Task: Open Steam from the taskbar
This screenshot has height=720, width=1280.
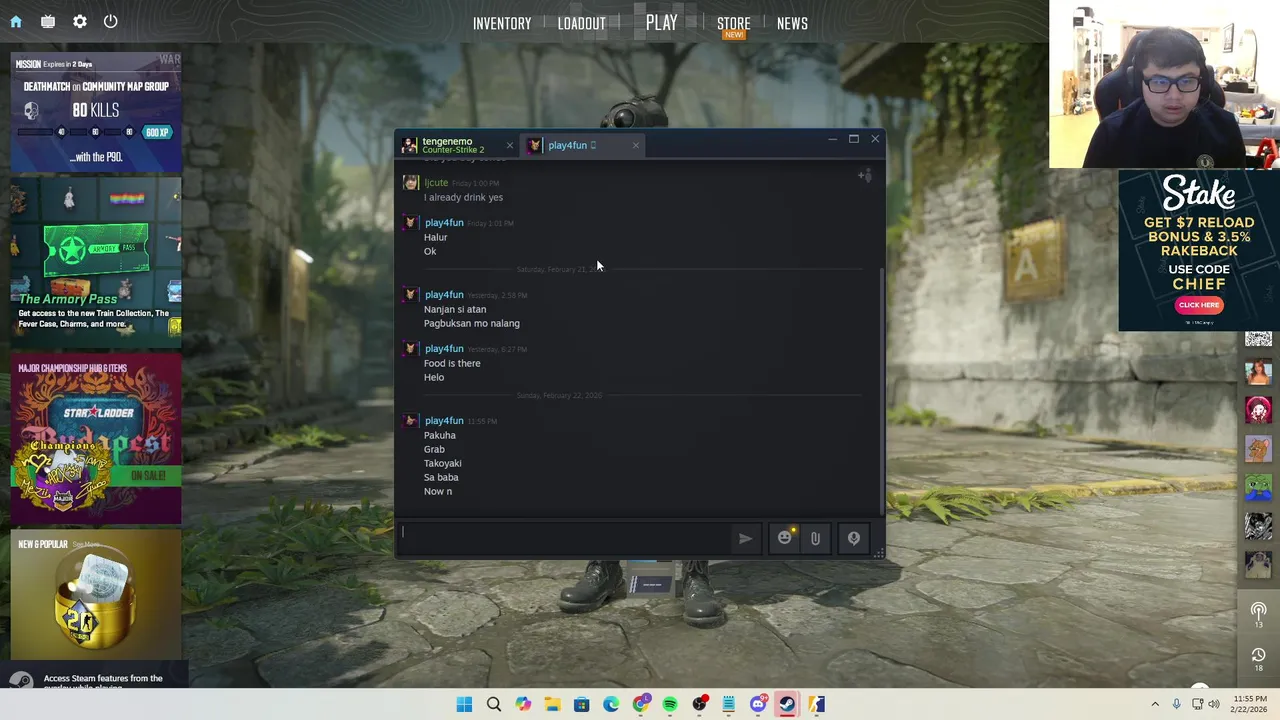Action: (x=787, y=704)
